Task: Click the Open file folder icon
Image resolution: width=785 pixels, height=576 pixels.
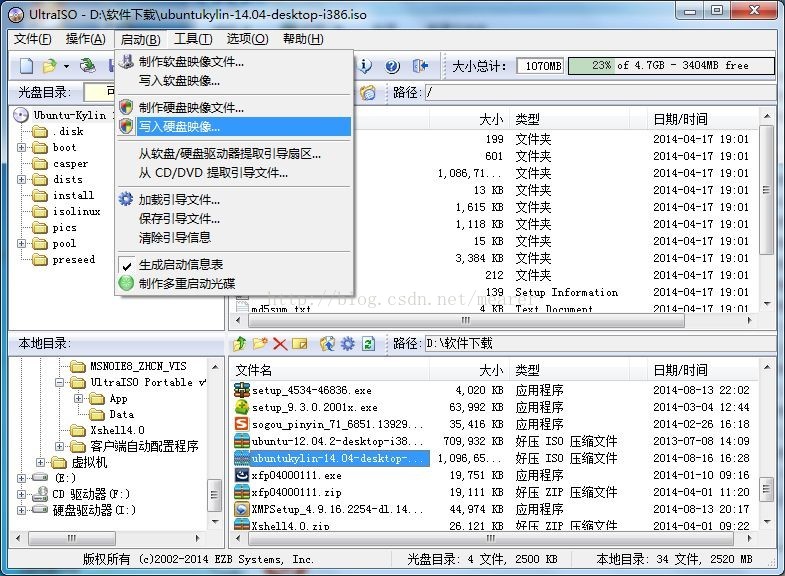Action: coord(50,66)
